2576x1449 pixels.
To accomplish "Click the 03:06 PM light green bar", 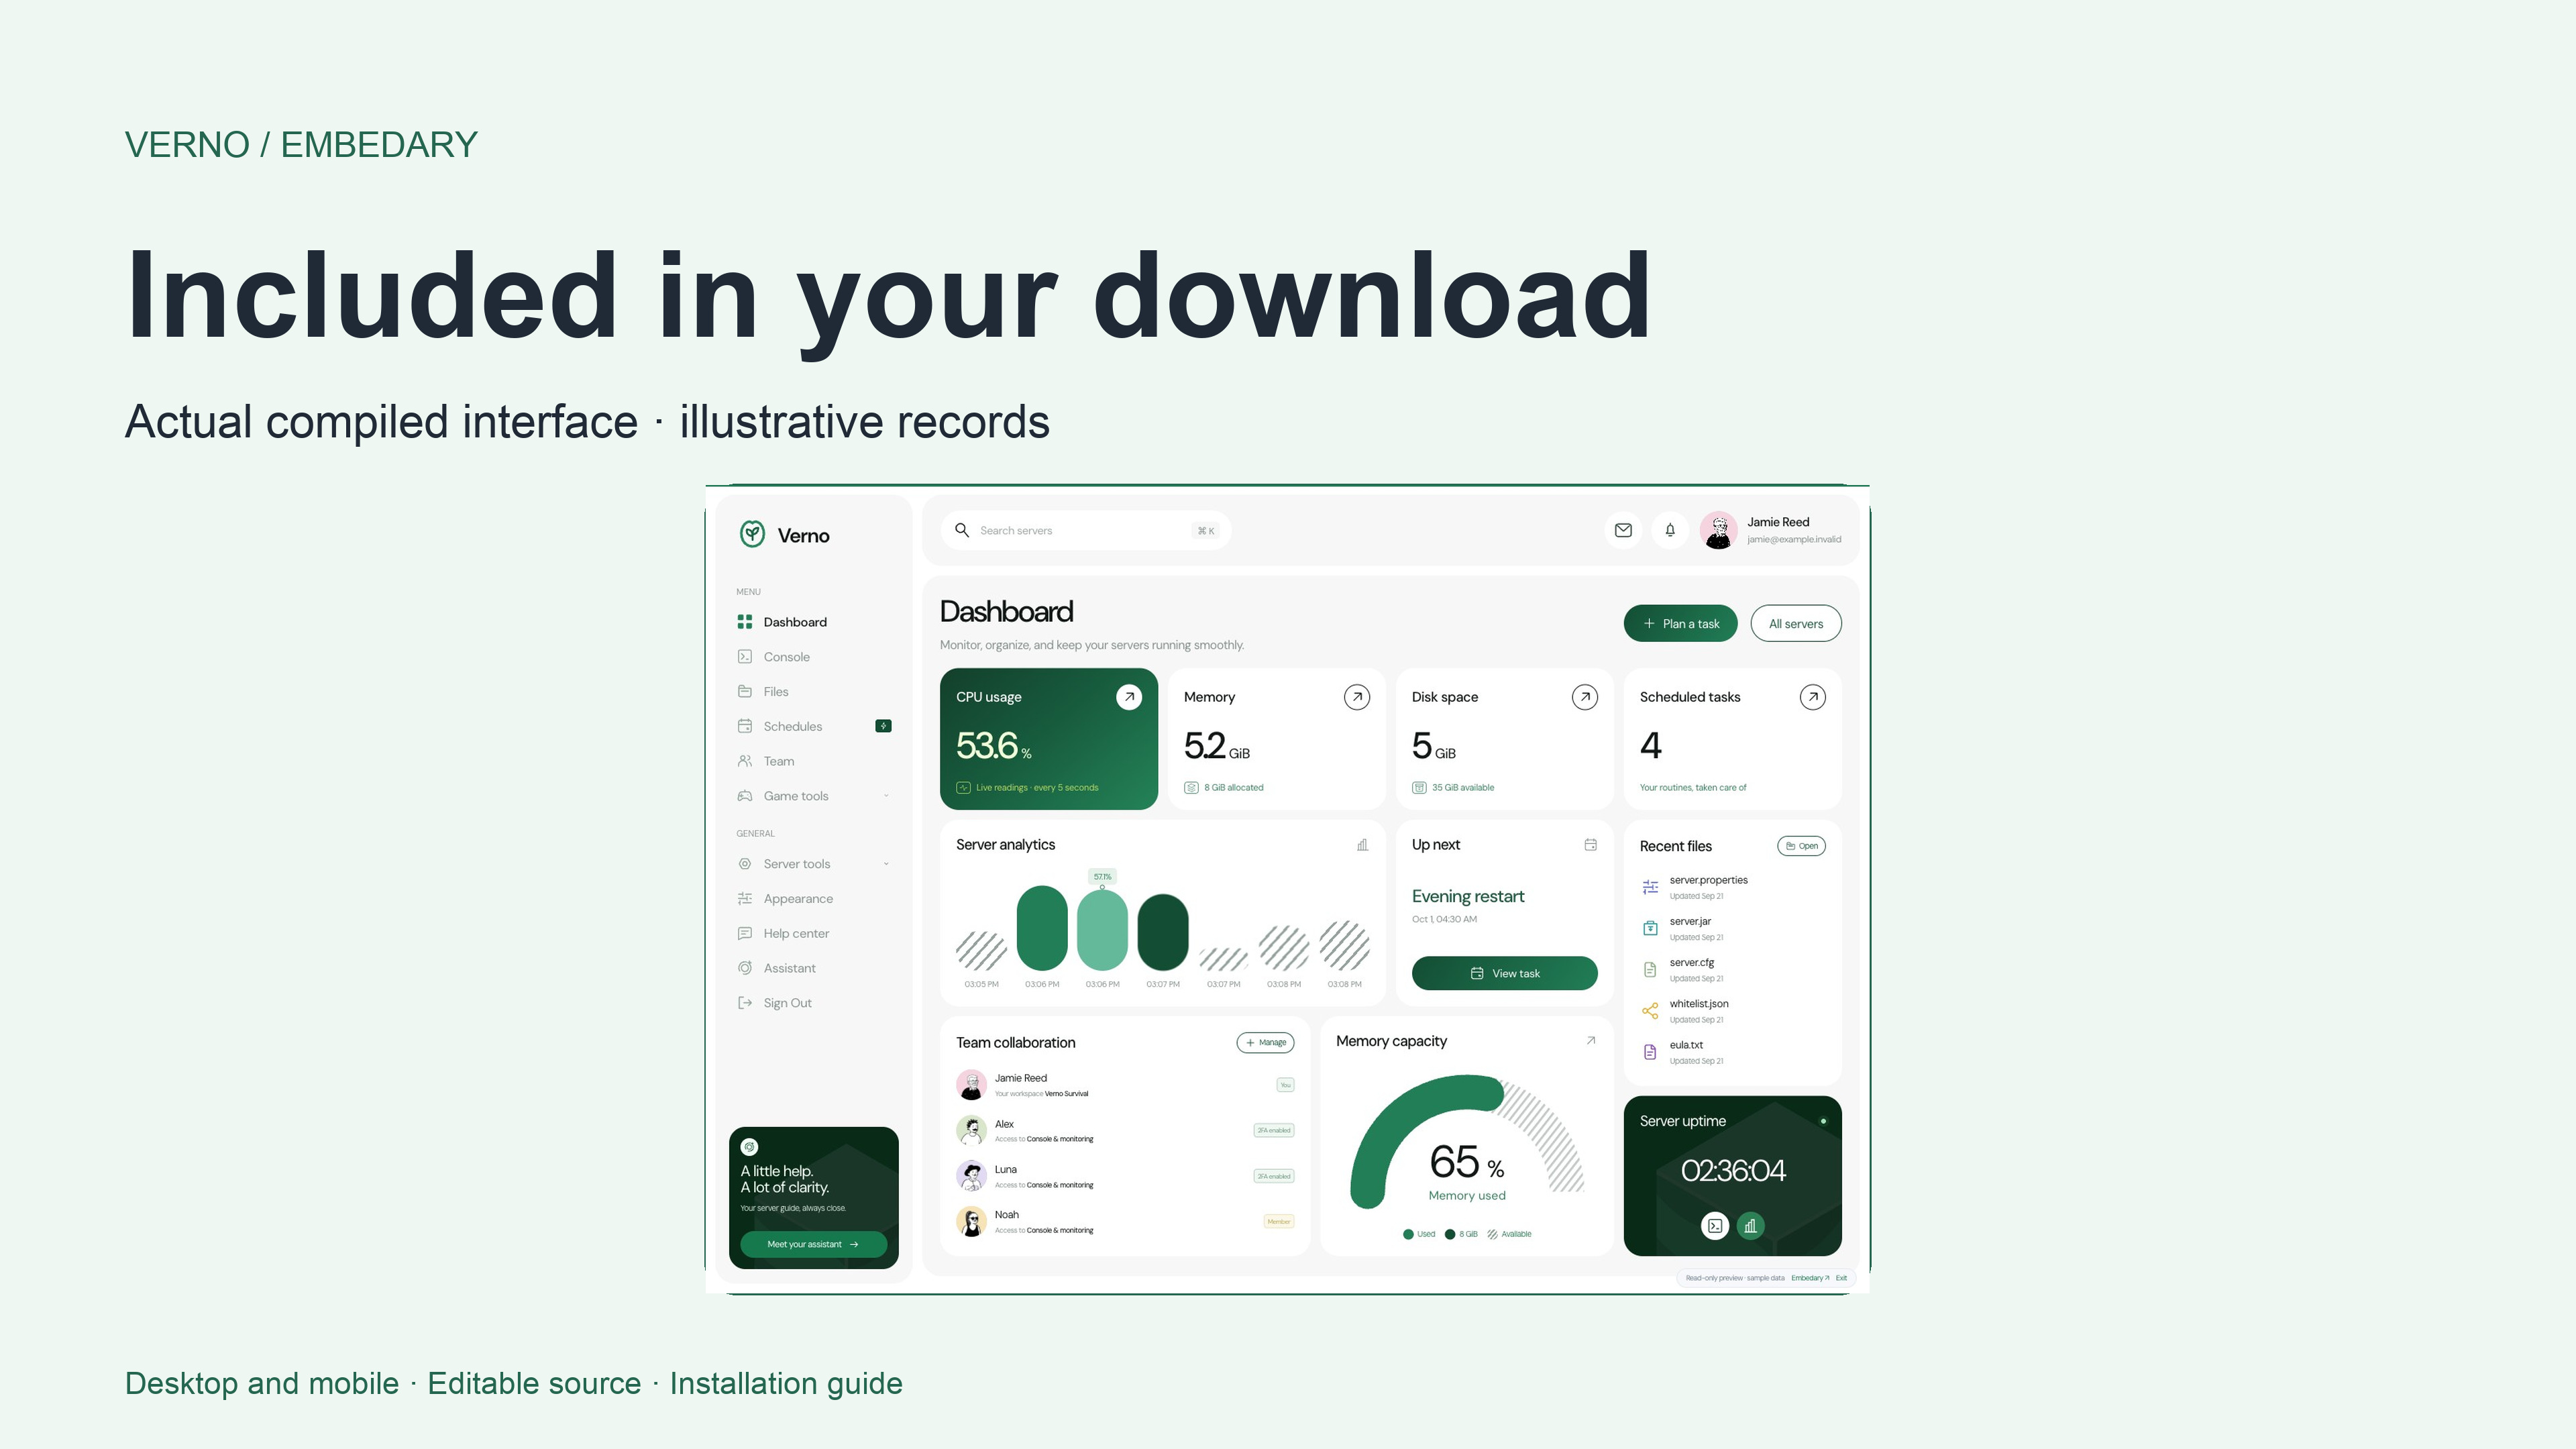I will point(1102,929).
